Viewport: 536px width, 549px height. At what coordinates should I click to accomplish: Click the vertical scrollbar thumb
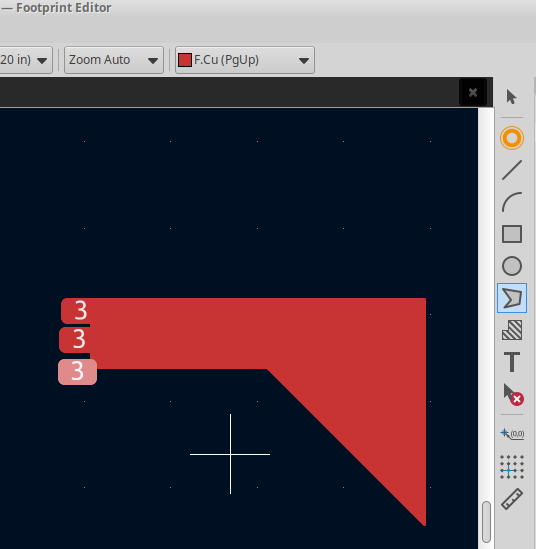[x=486, y=522]
